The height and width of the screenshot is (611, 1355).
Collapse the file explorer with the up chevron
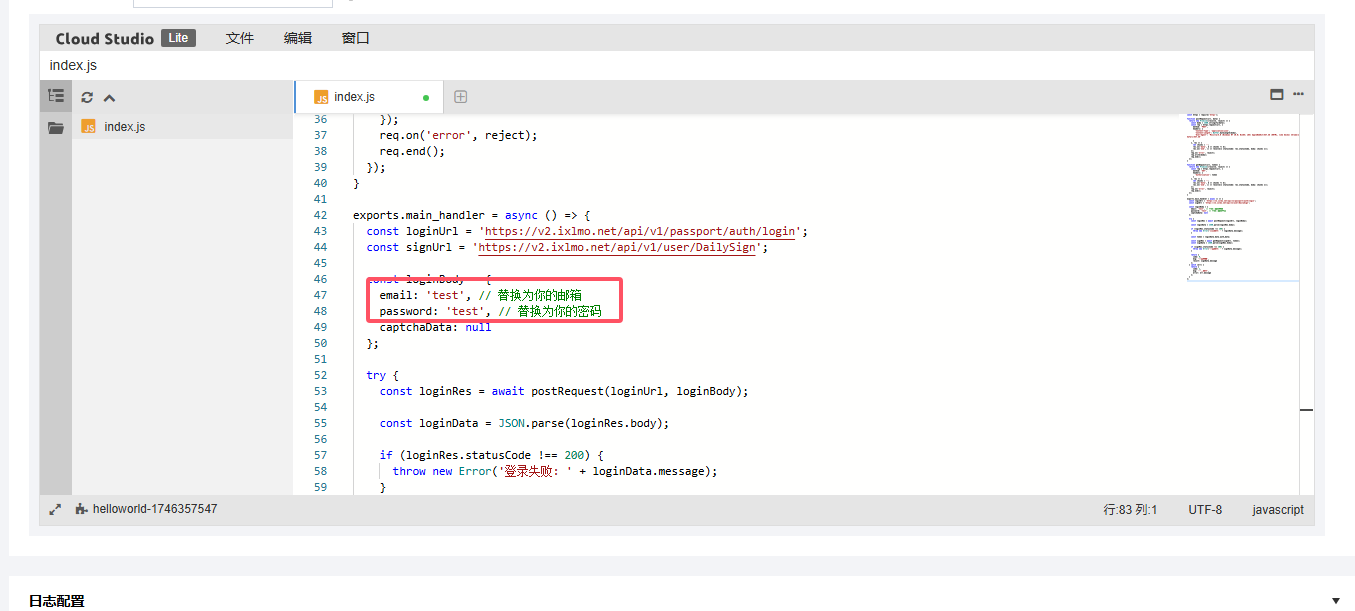point(110,98)
